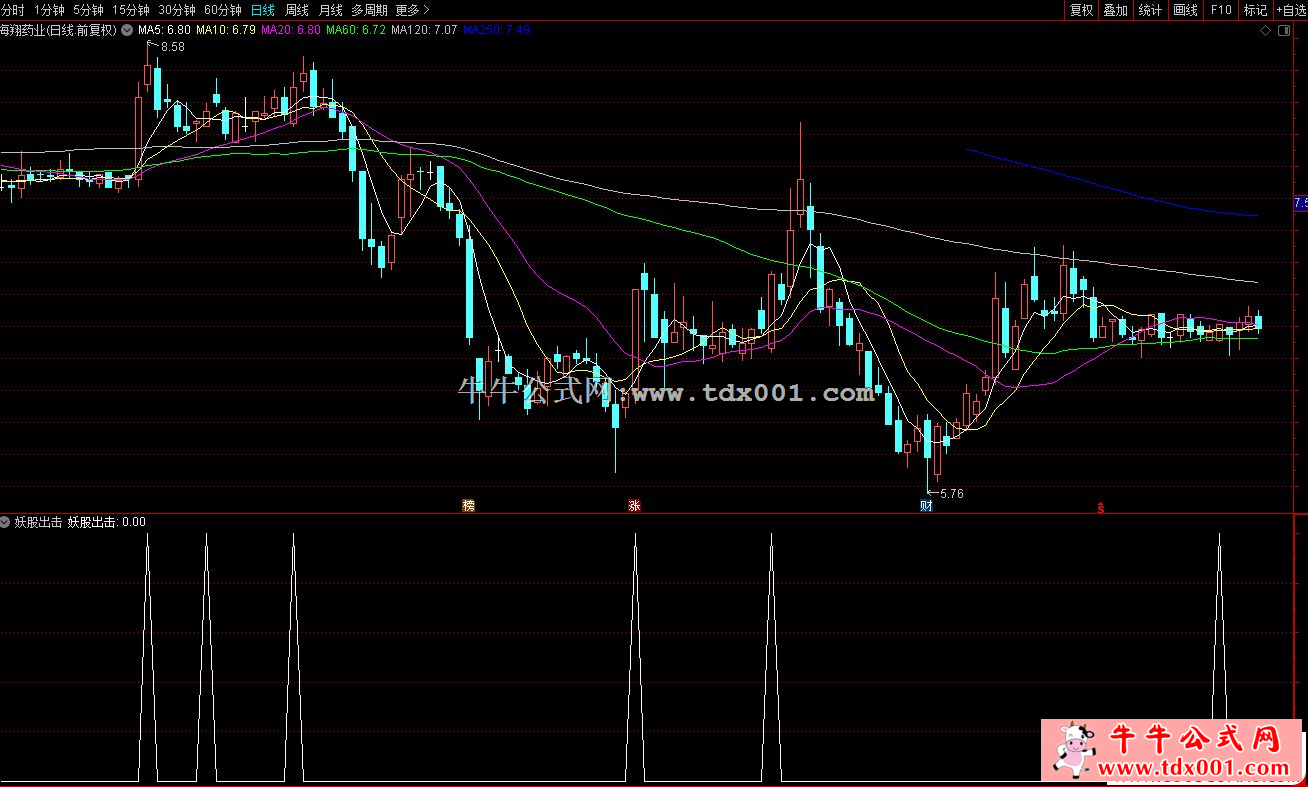Switch to the 月线 monthly chart
Viewport: 1308px width, 787px height.
(330, 10)
